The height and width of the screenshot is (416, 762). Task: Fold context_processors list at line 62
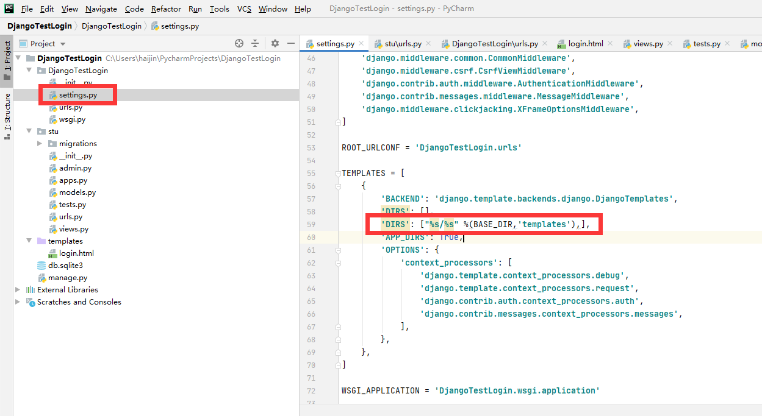(338, 263)
